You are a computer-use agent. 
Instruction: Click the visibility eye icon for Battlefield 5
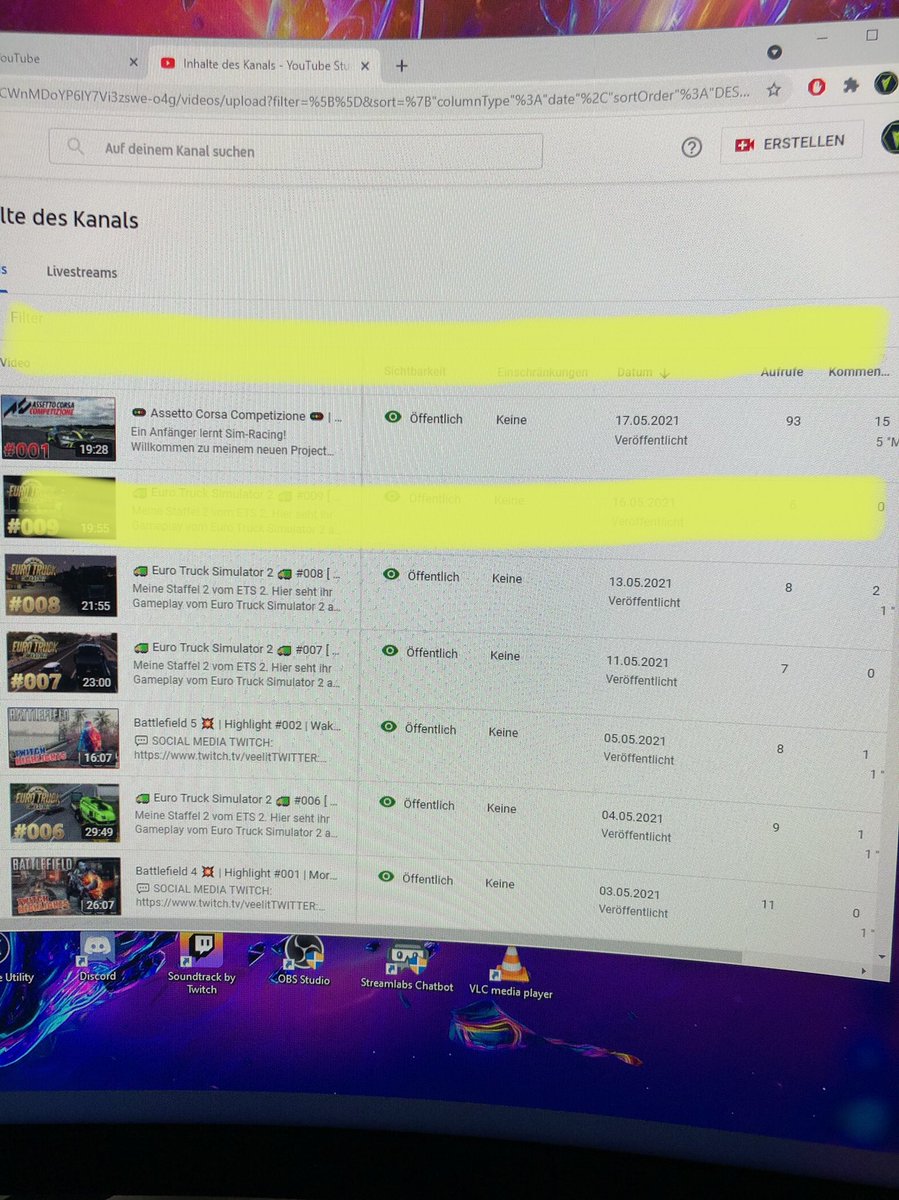tap(388, 727)
